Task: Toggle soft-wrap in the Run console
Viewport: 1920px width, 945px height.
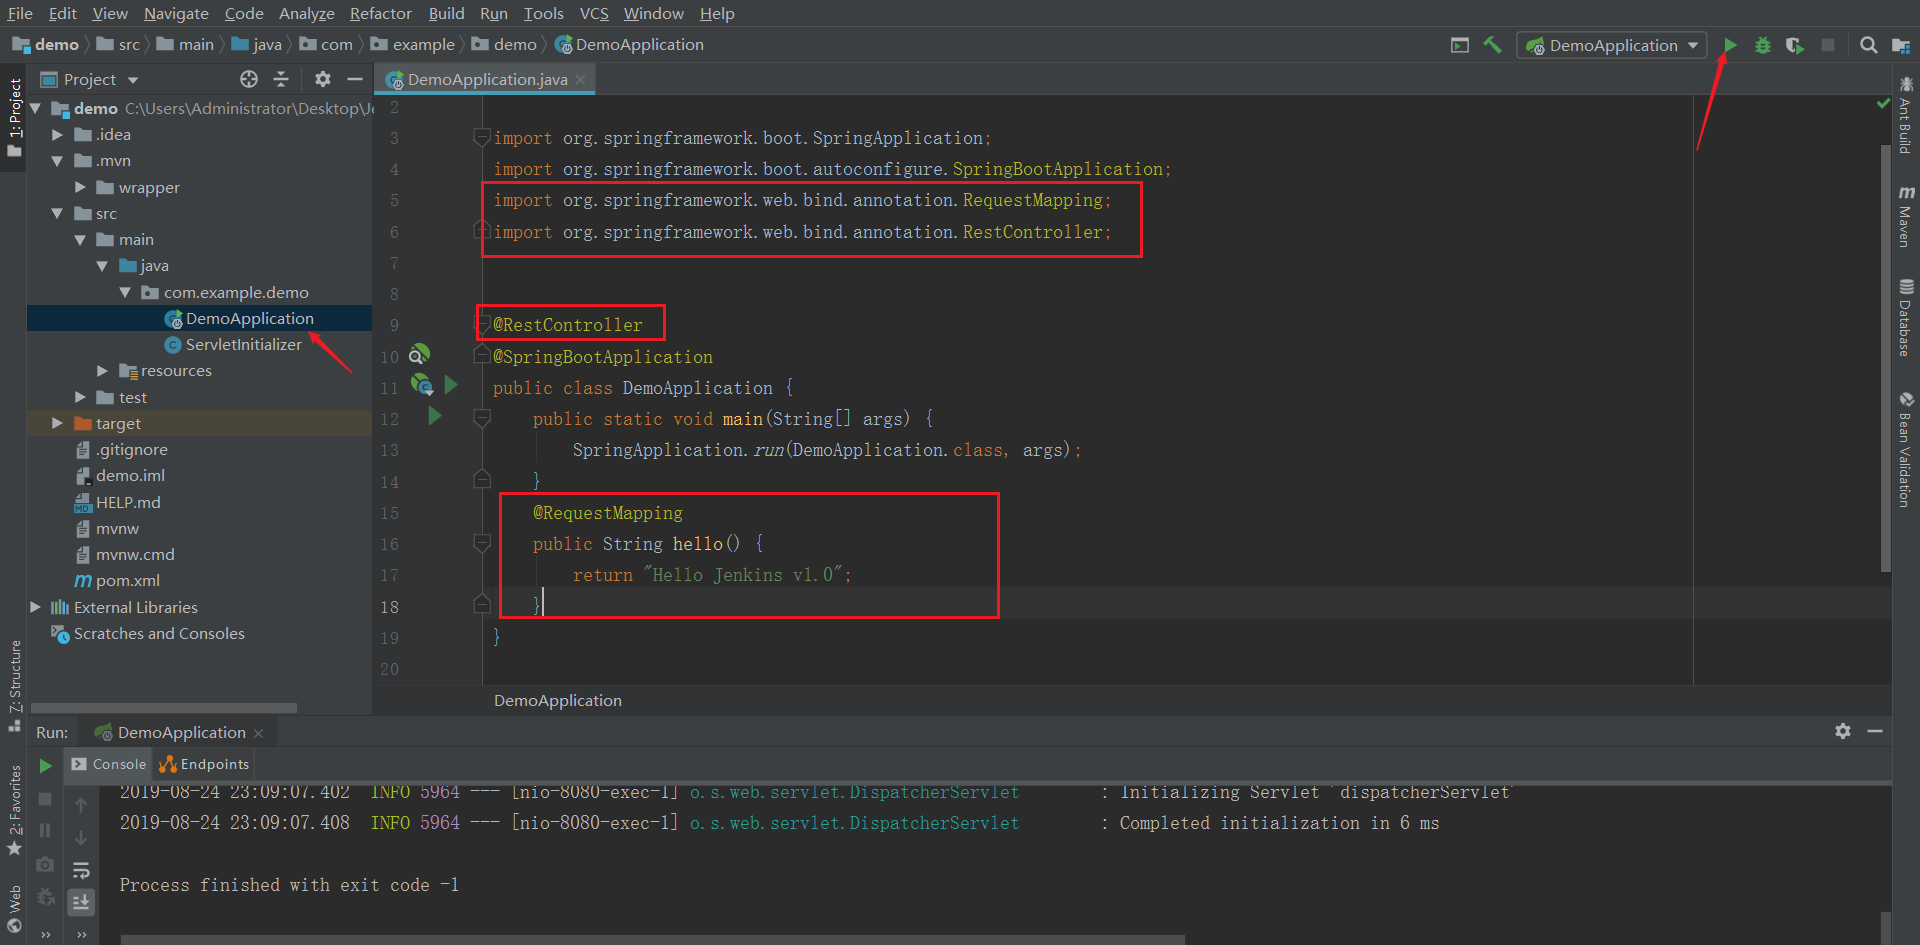Action: pos(81,870)
